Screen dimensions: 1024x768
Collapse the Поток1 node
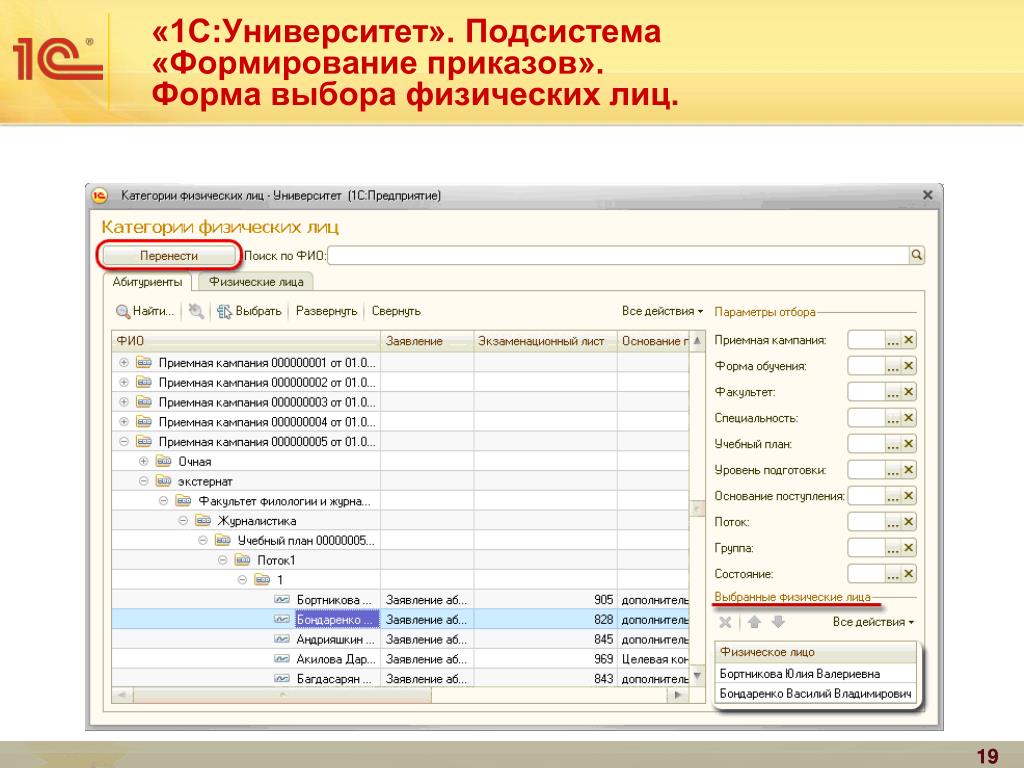pyautogui.click(x=223, y=560)
